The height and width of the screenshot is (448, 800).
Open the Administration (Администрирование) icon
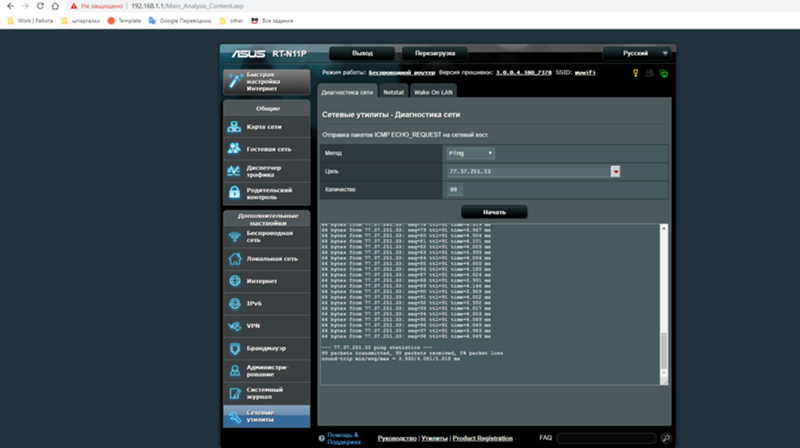click(235, 370)
